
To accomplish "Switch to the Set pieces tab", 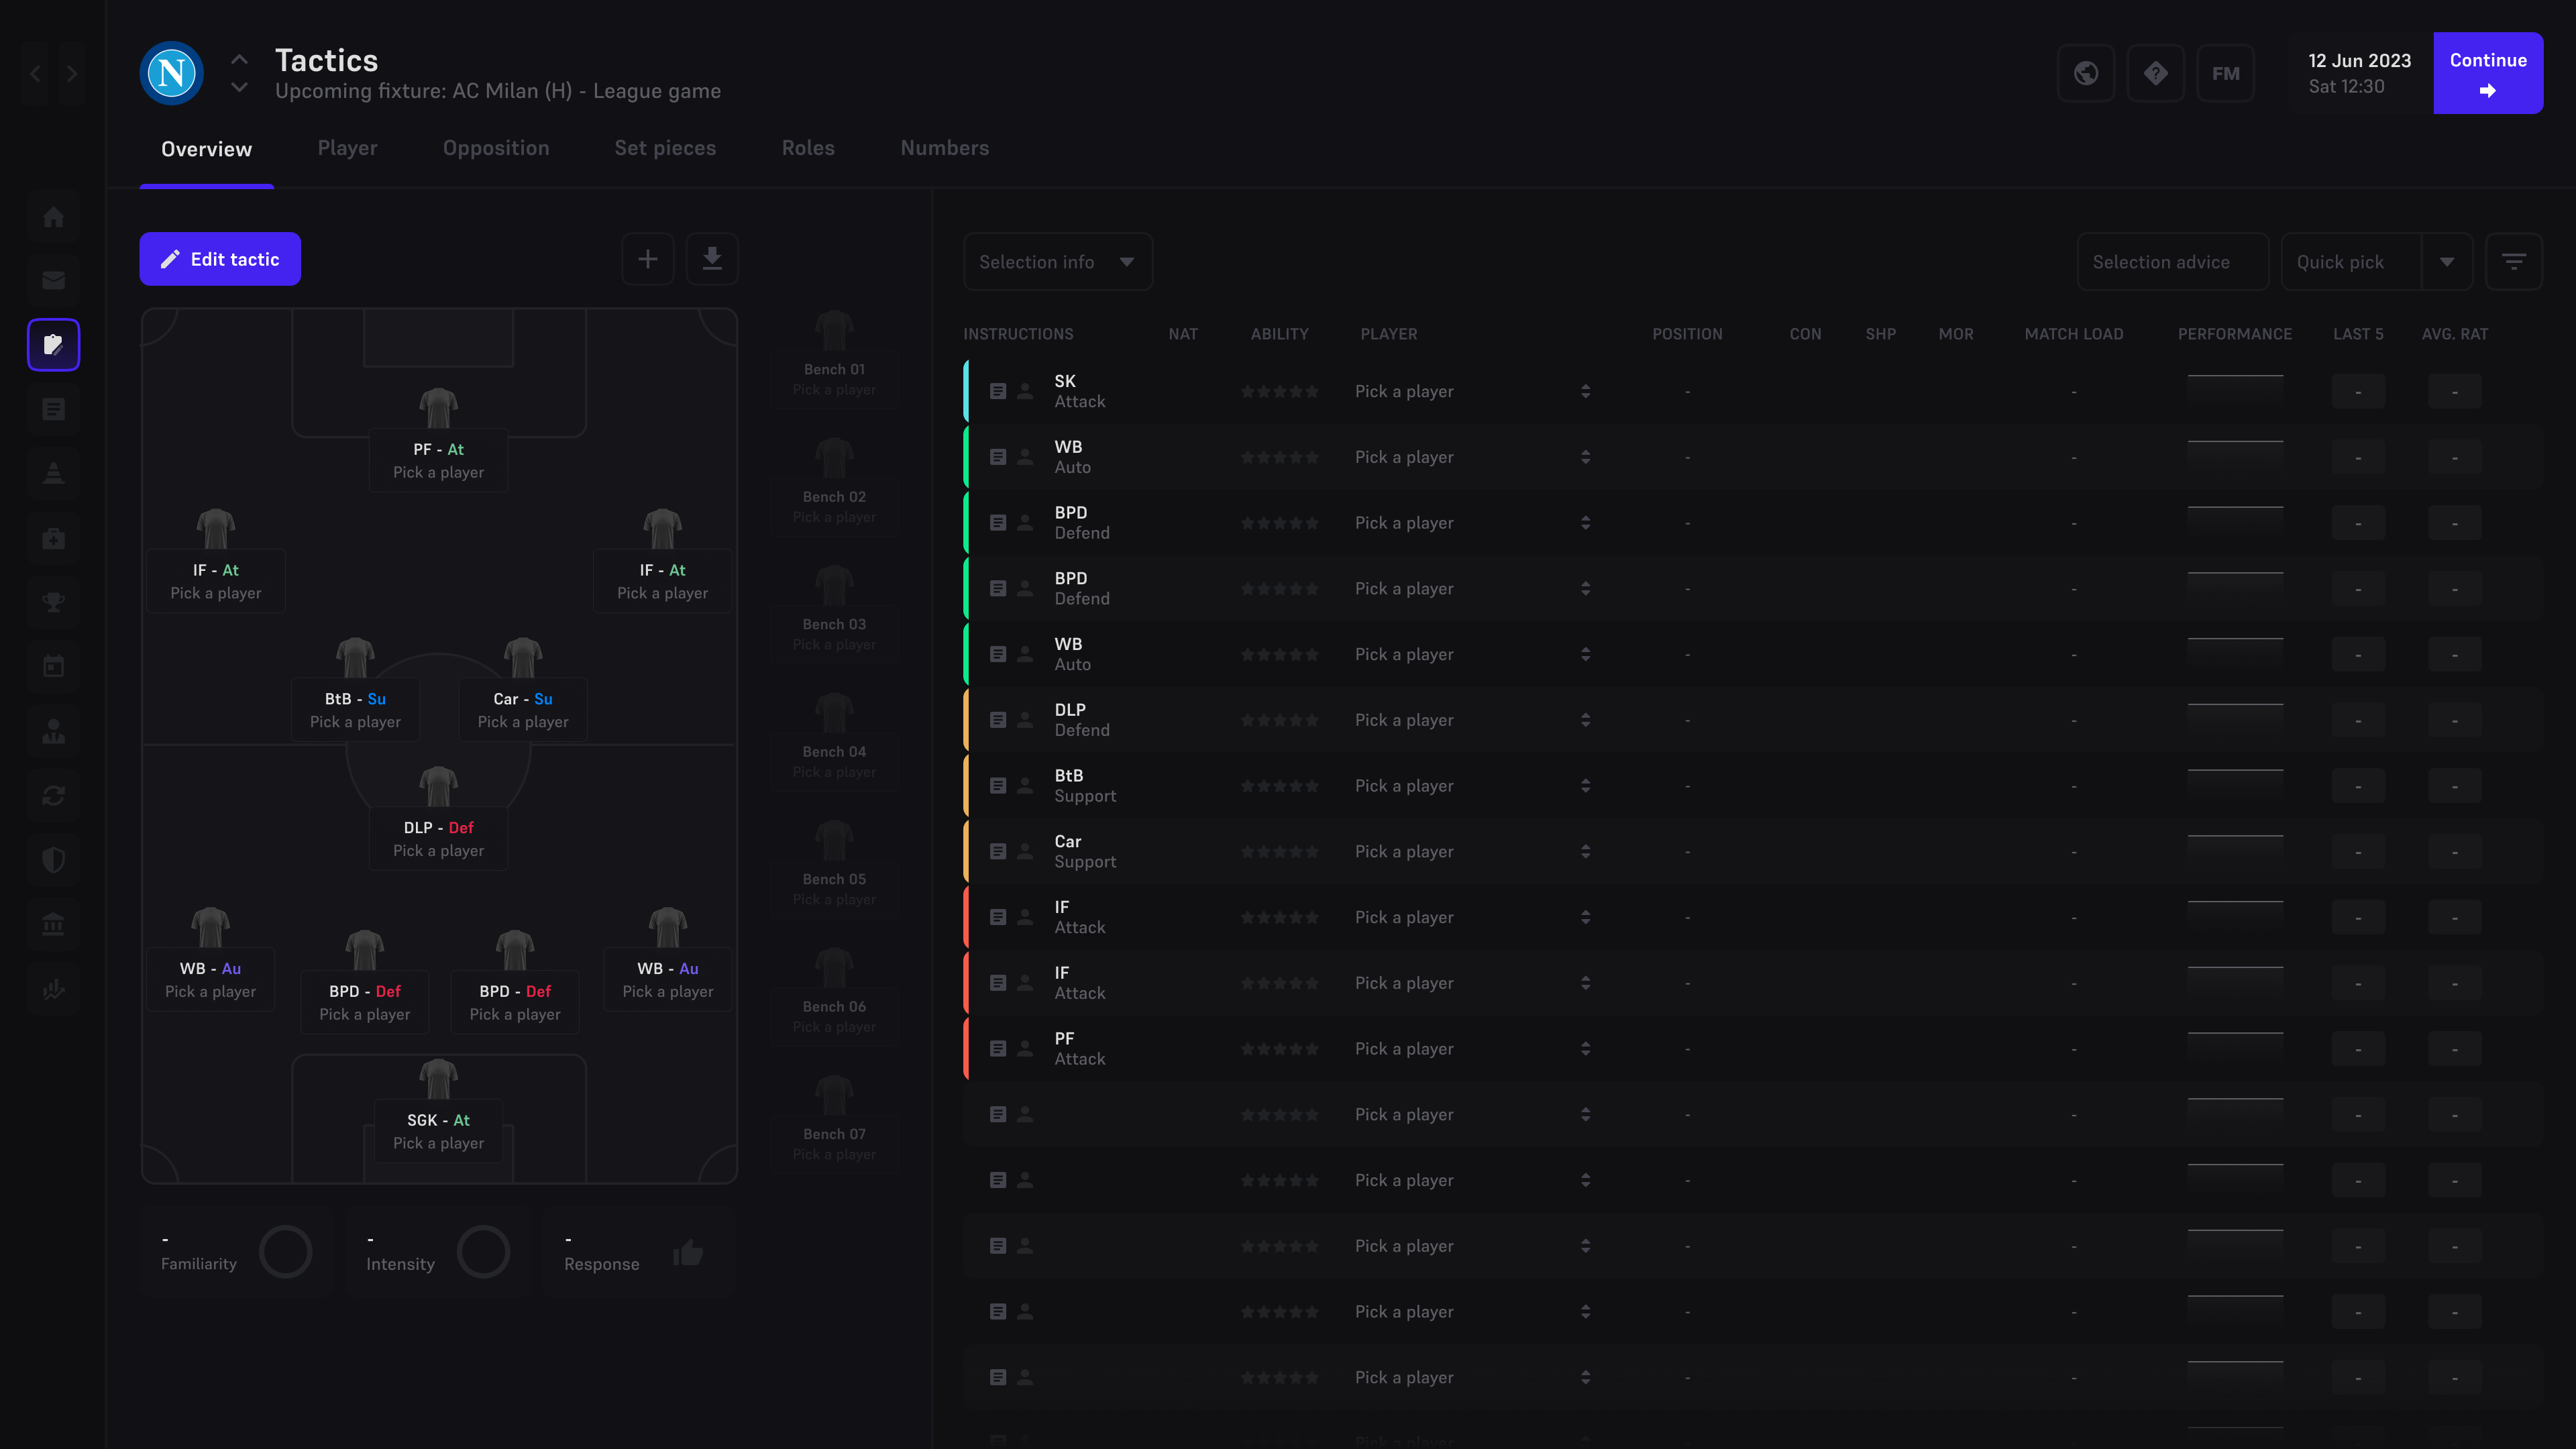I will (x=665, y=148).
